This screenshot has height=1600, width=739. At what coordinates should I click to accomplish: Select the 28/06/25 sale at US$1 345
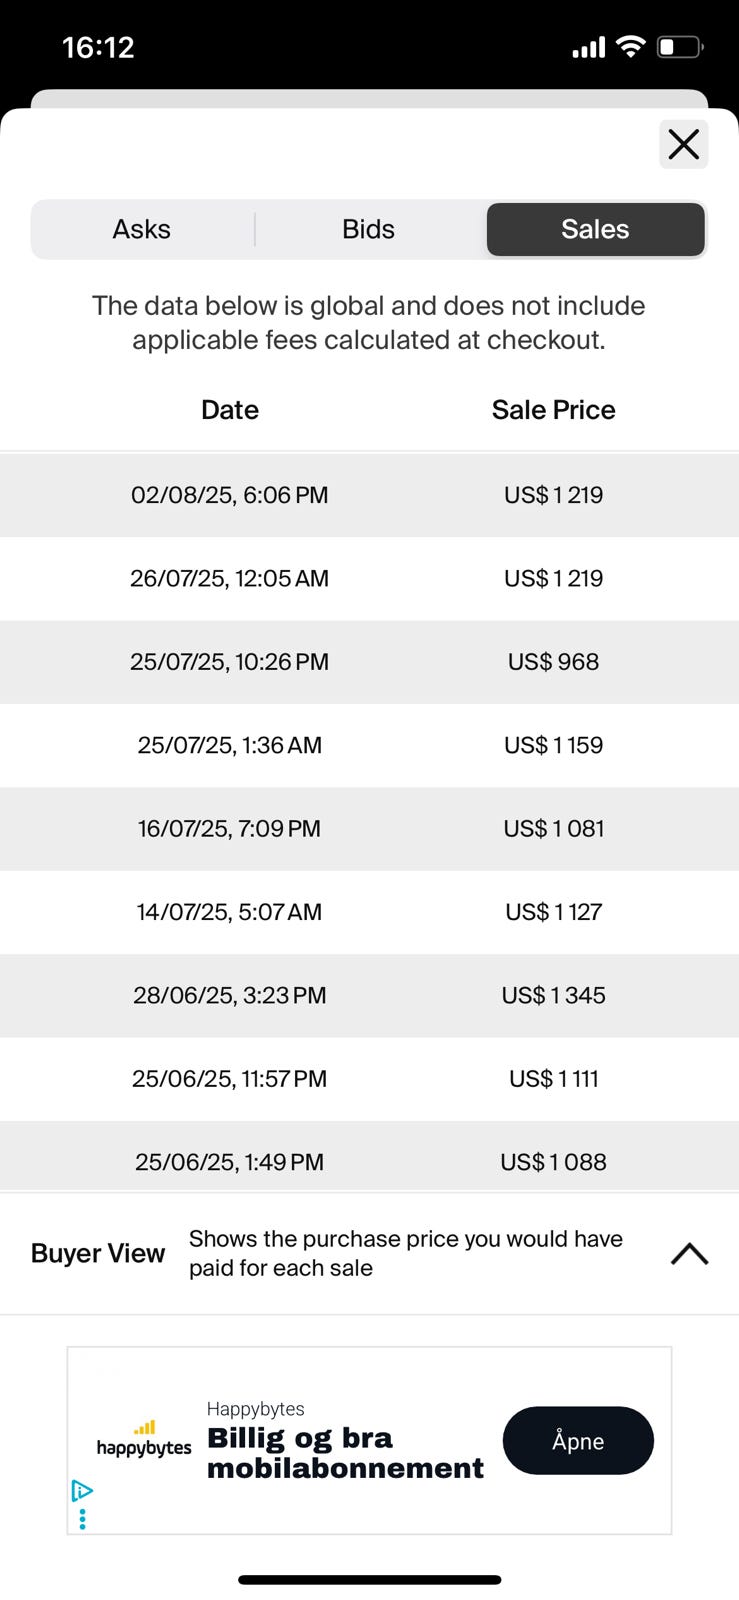(369, 996)
